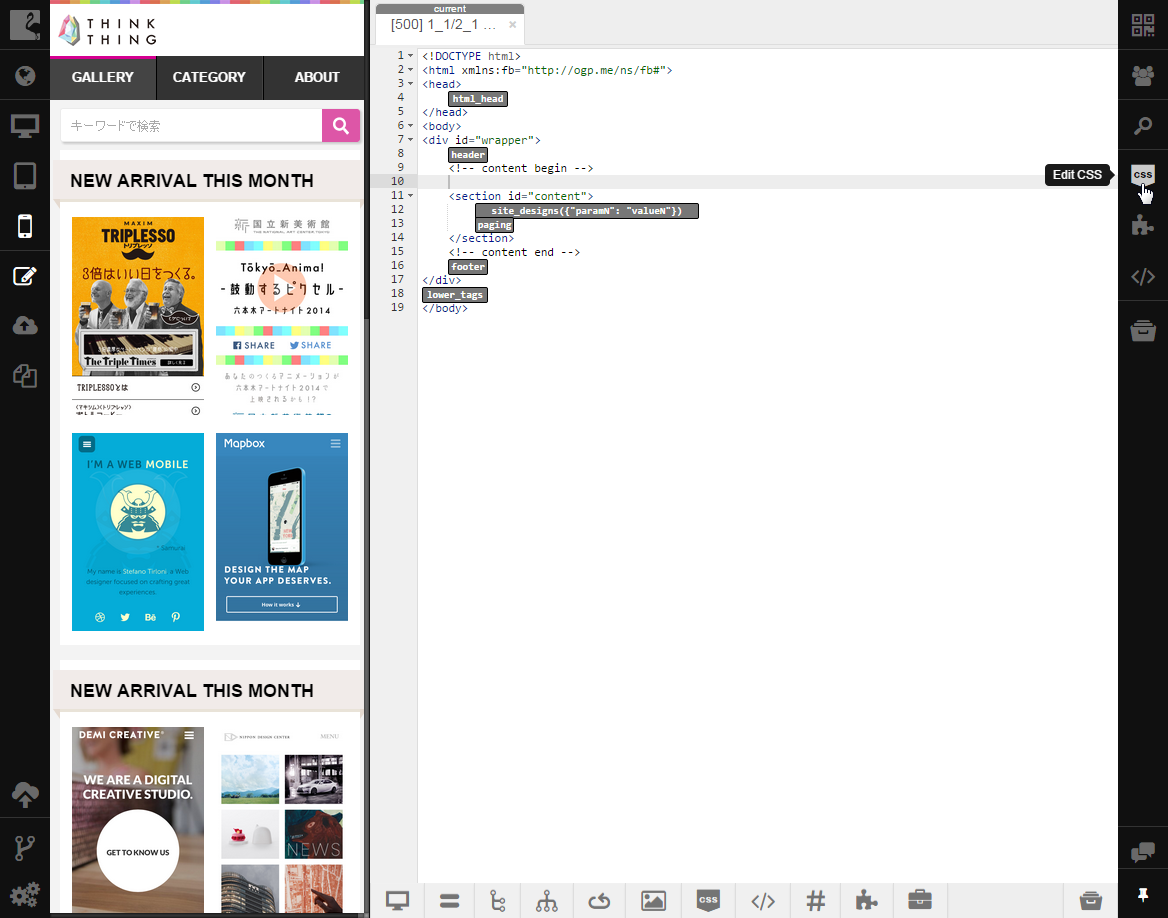The height and width of the screenshot is (918, 1168).
Task: Click the THINK THING logo in preview
Action: [109, 31]
